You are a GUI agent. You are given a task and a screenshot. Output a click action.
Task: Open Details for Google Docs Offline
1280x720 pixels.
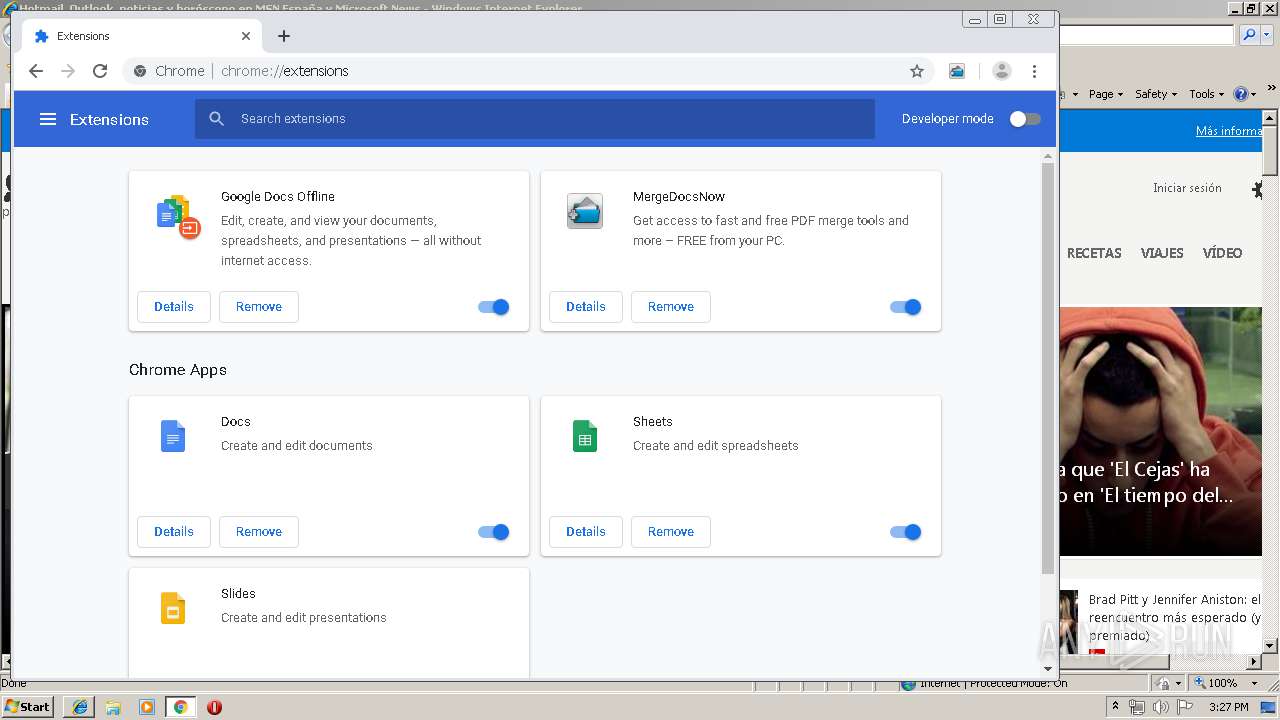[x=174, y=307]
